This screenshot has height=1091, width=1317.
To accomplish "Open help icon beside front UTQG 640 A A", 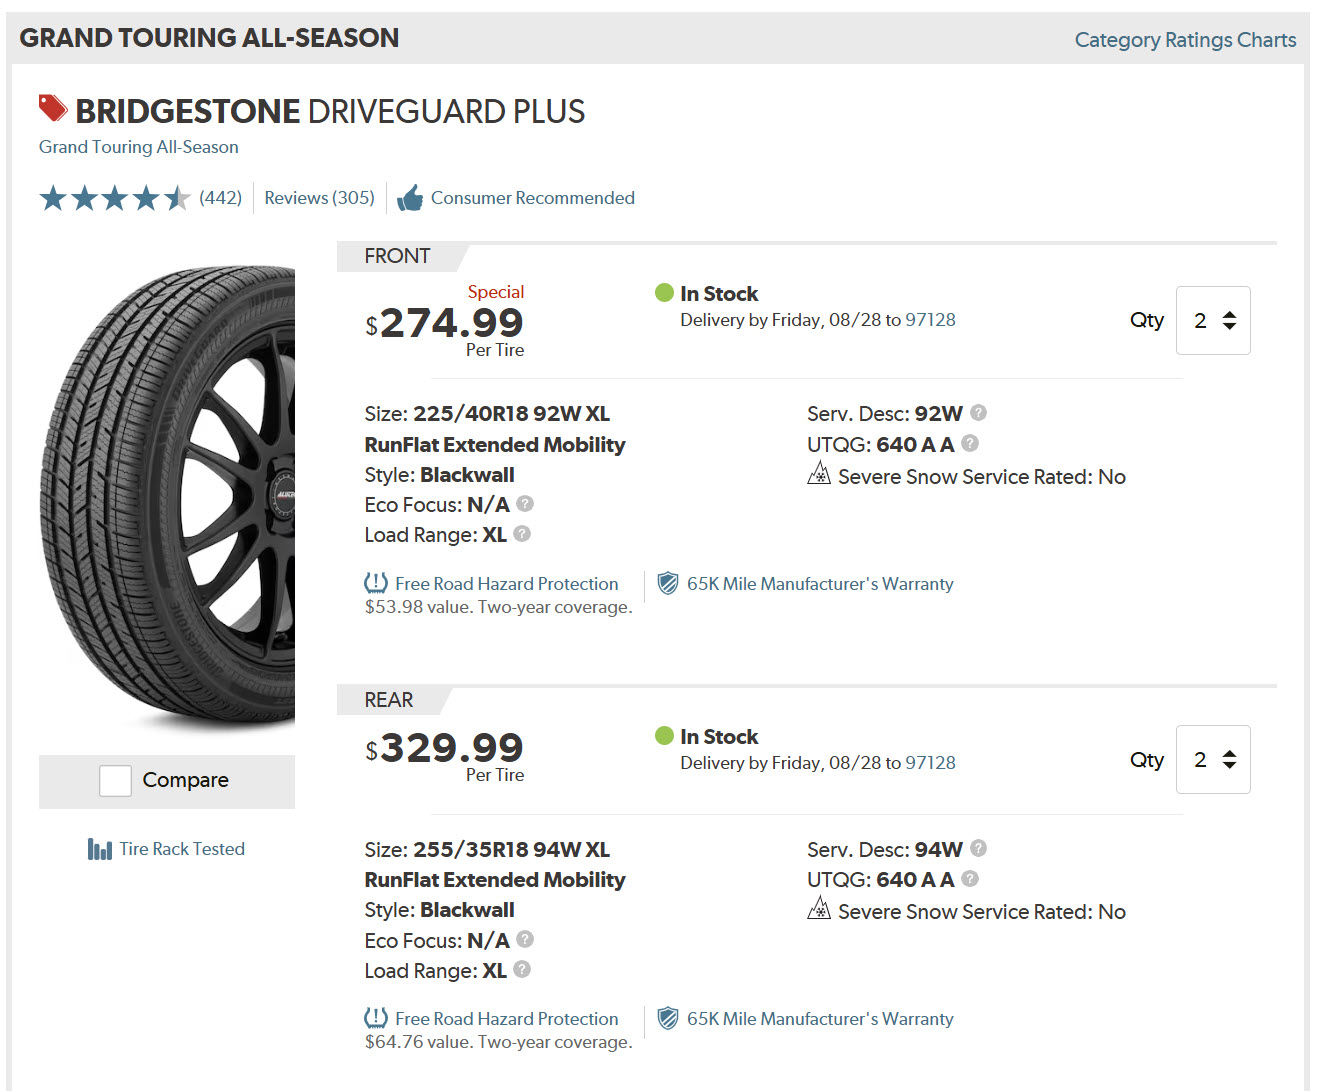I will (x=970, y=443).
